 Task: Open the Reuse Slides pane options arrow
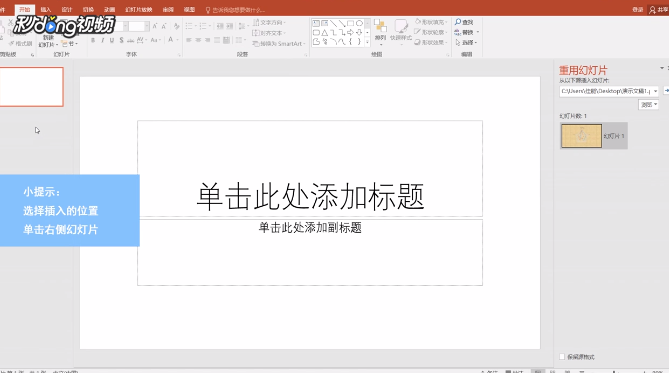coord(662,68)
